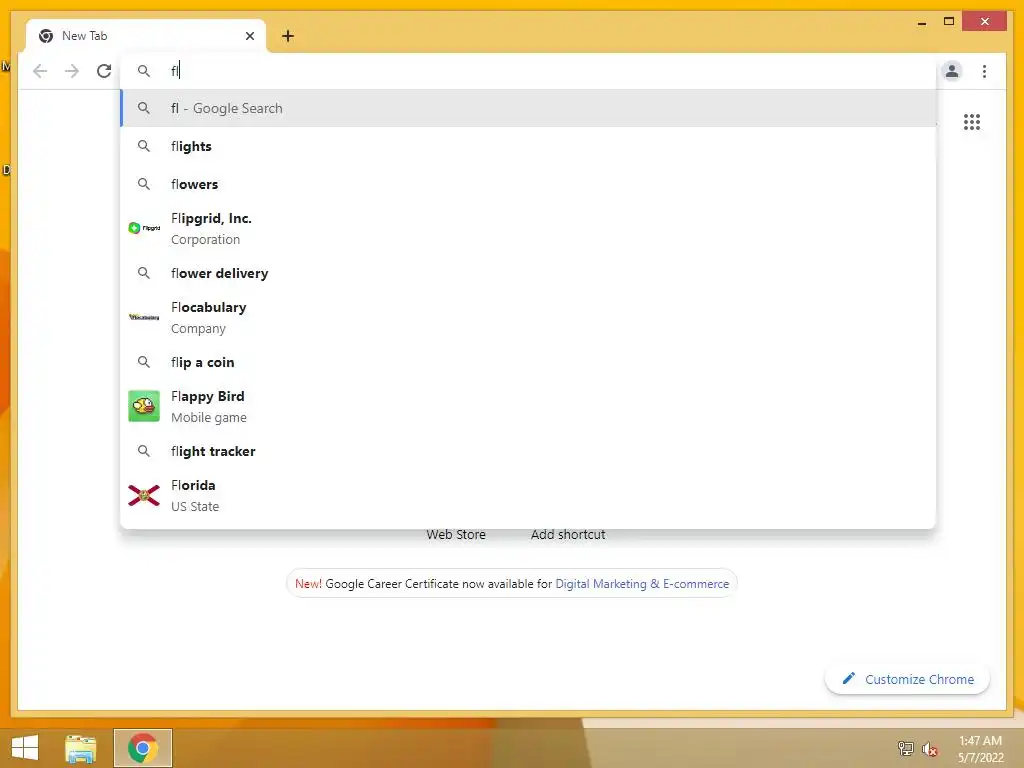Click into the address bar text field
This screenshot has height=768, width=1024.
point(529,71)
